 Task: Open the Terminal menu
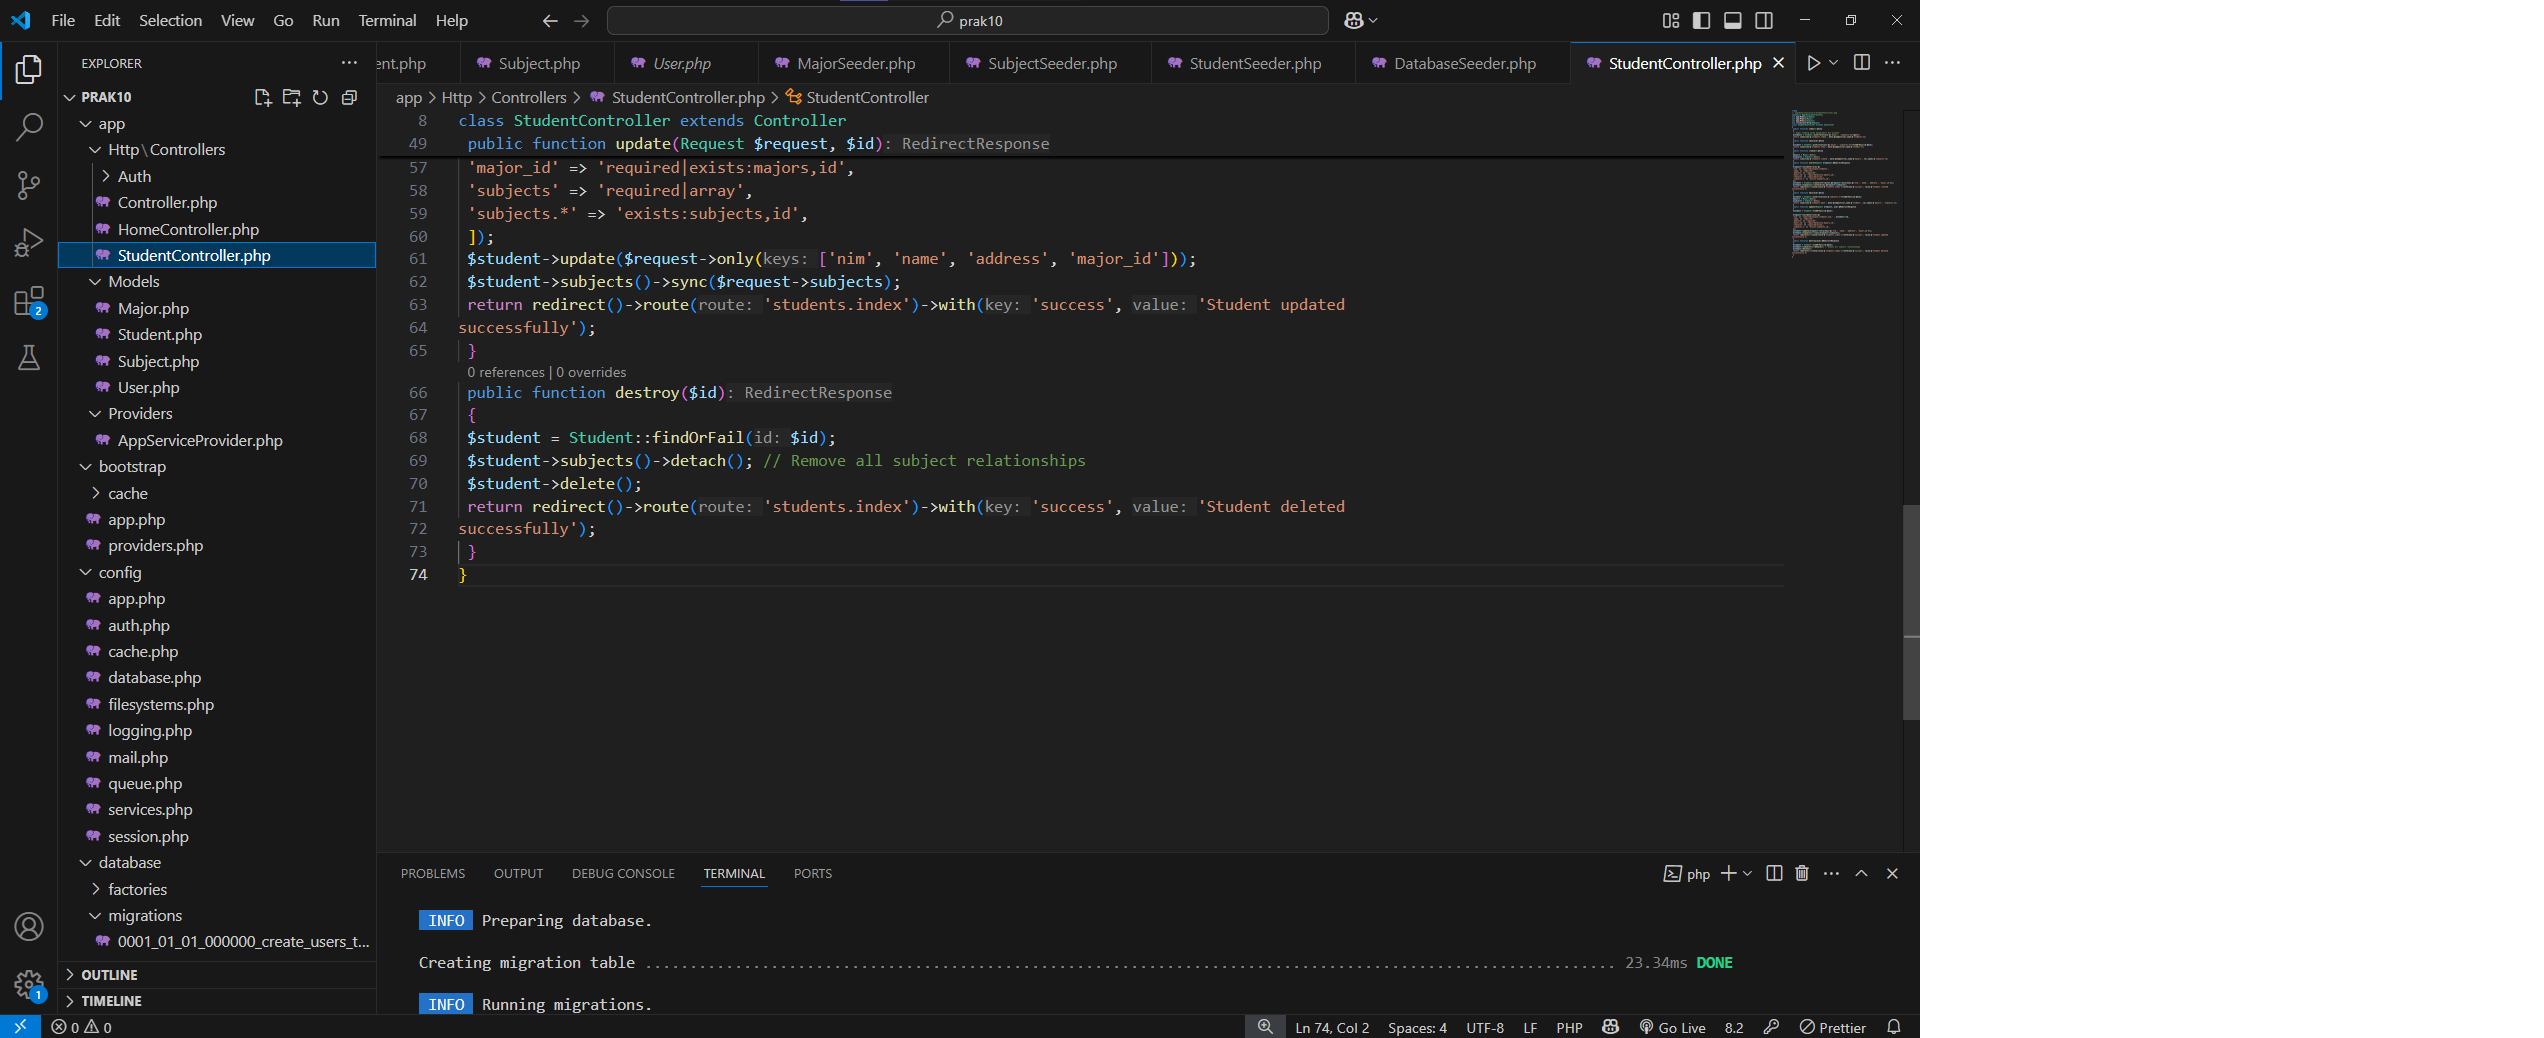[x=386, y=20]
